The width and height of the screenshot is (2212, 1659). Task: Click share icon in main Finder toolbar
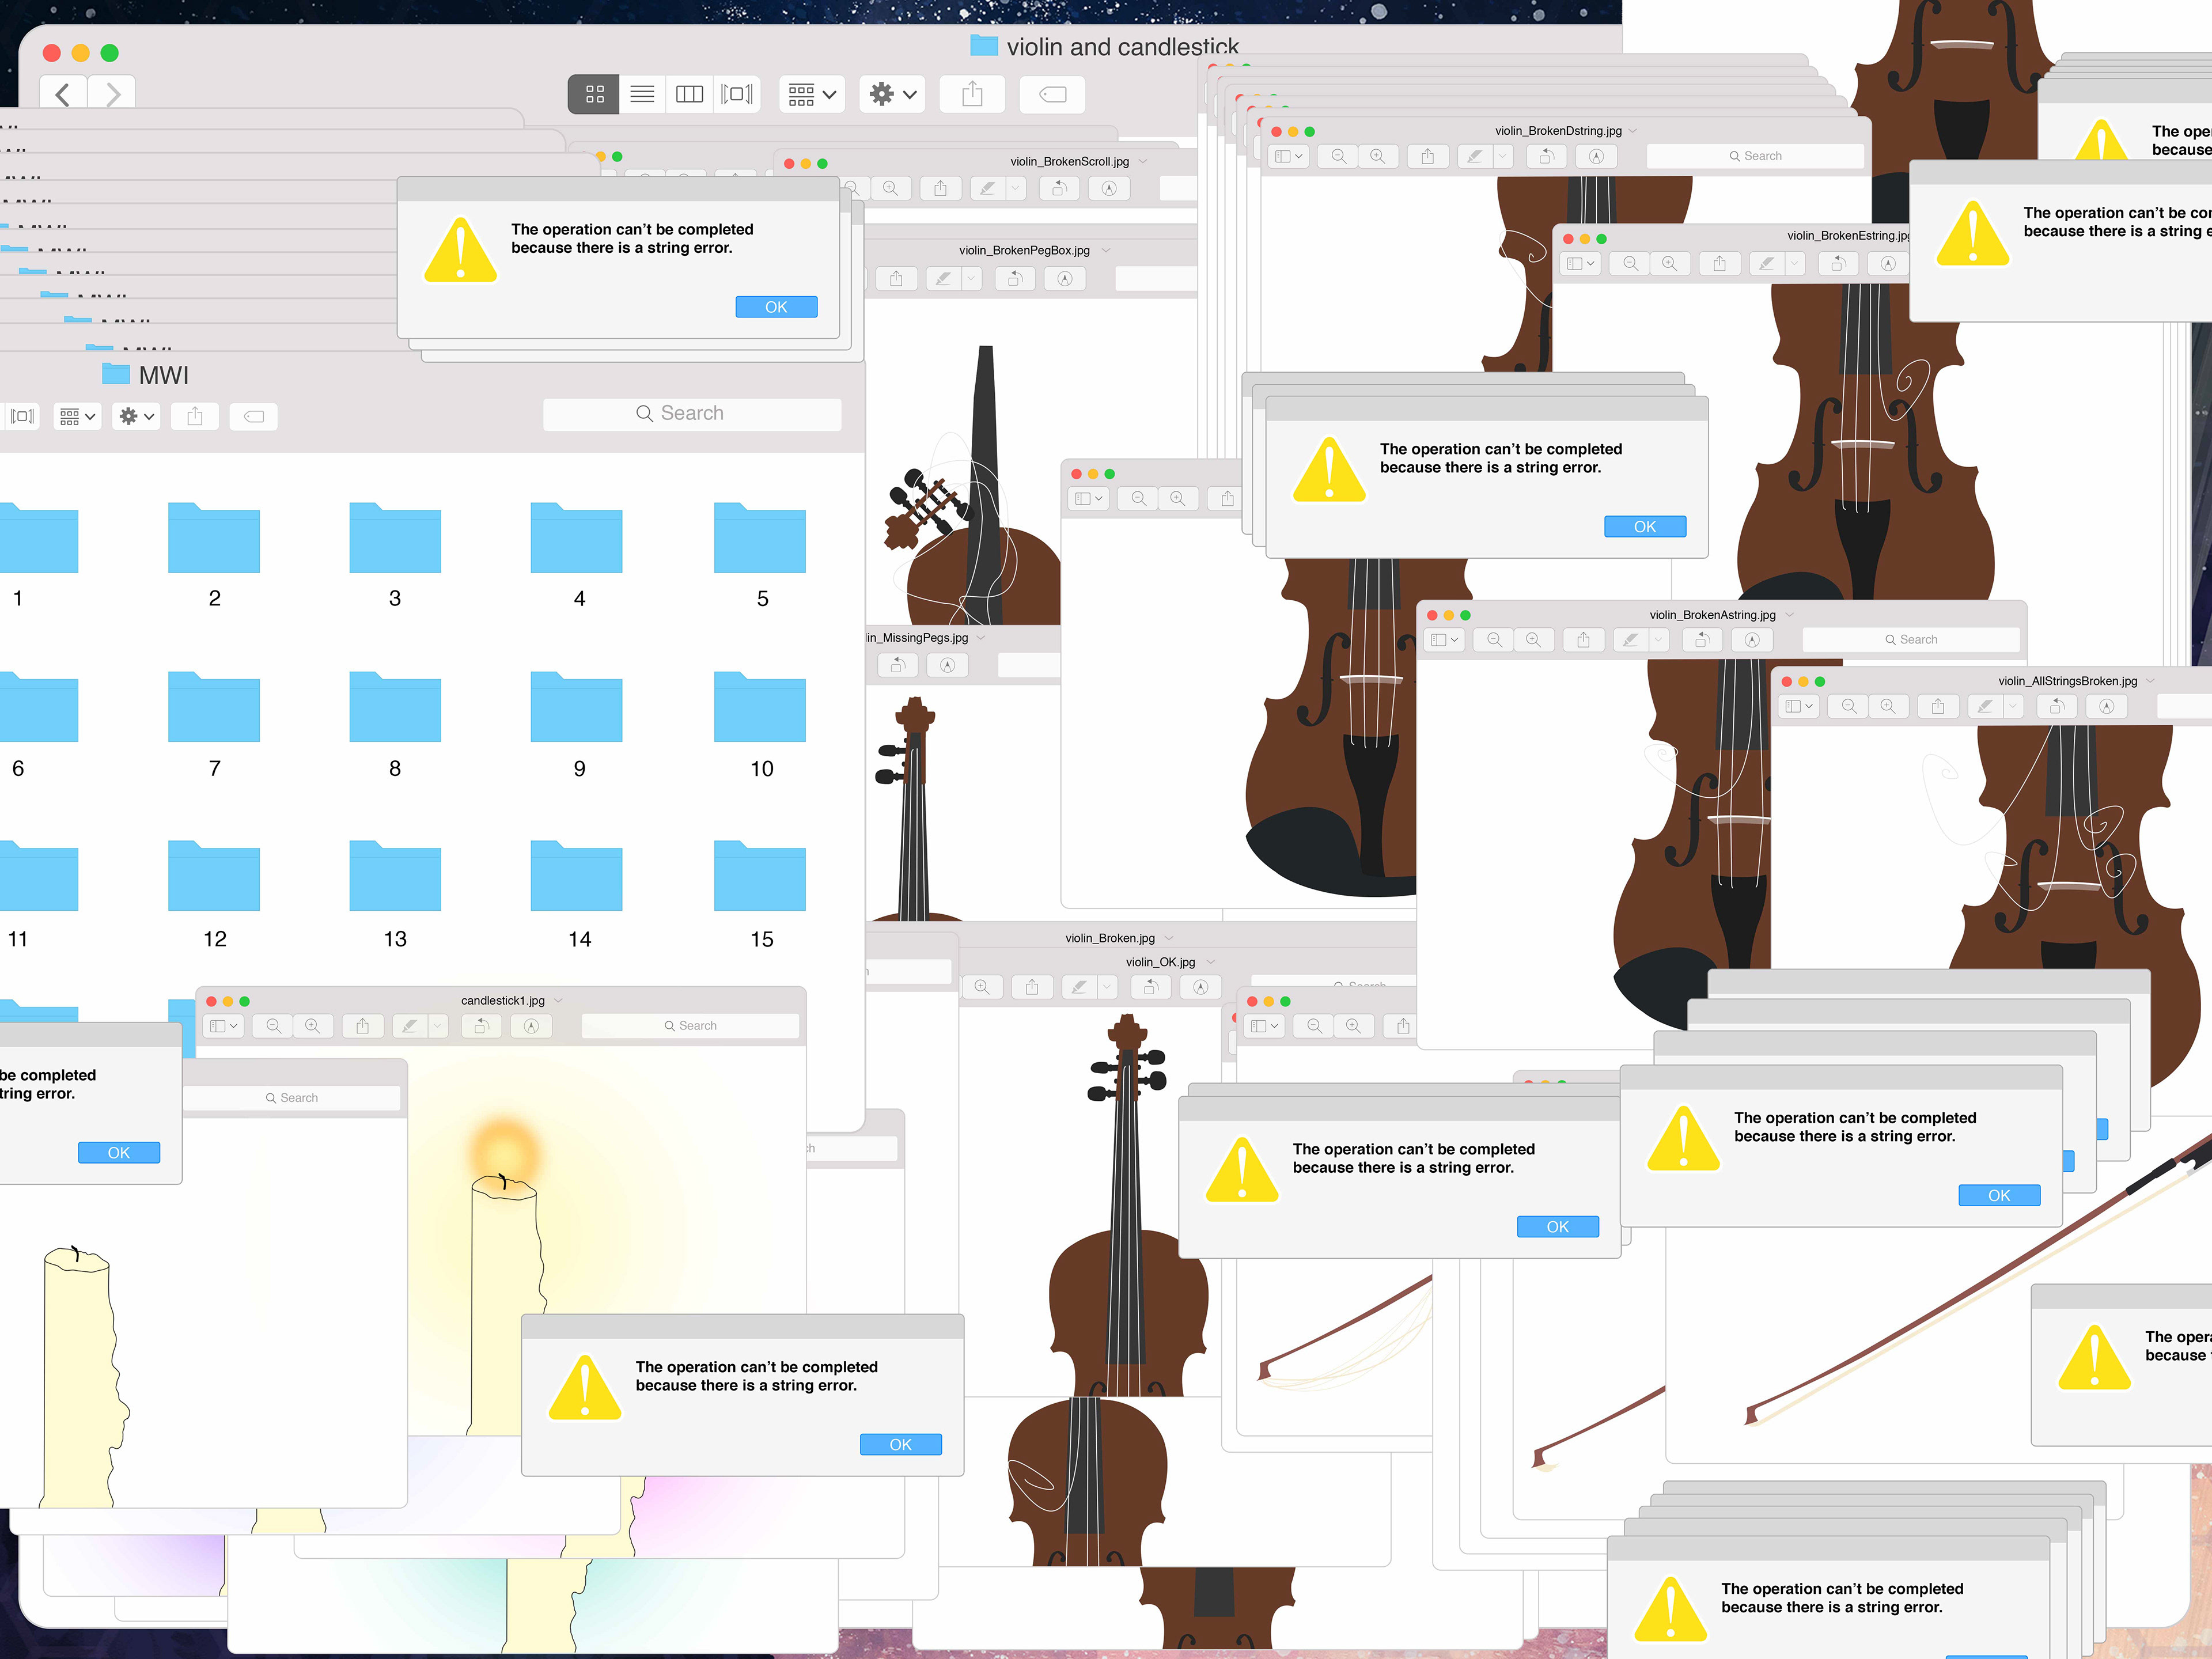click(972, 94)
